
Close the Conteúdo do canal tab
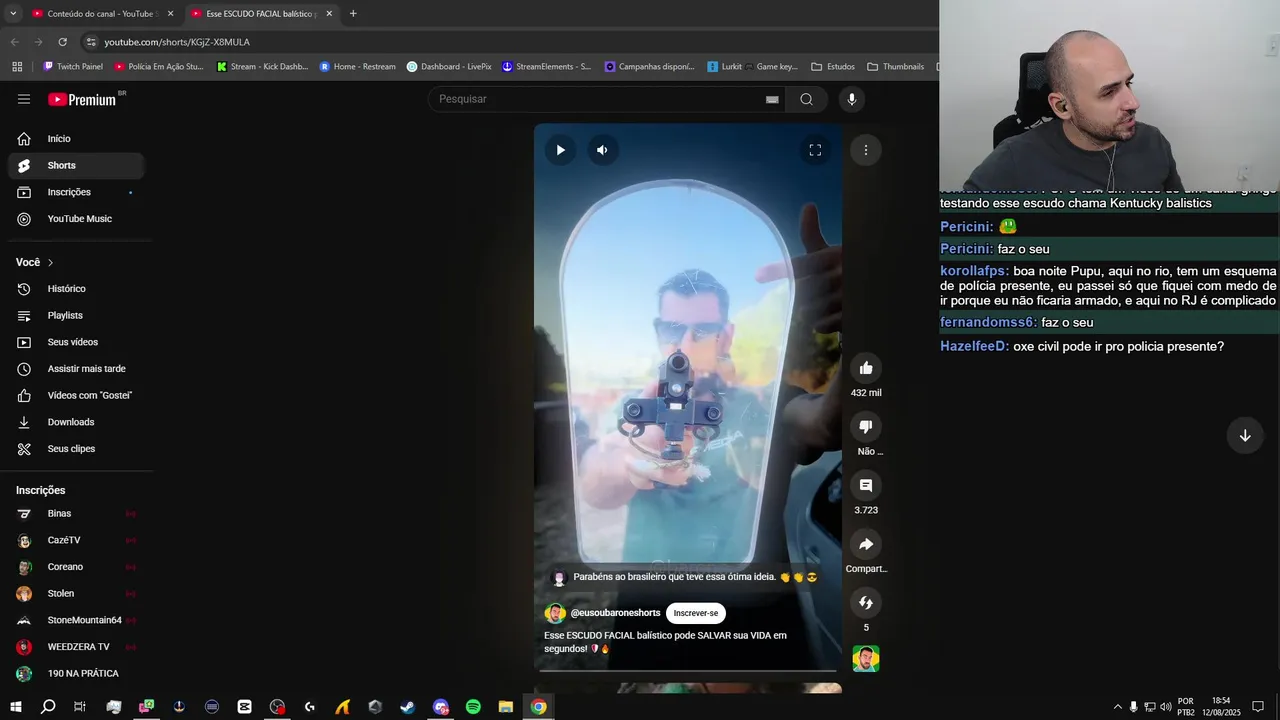tap(170, 14)
